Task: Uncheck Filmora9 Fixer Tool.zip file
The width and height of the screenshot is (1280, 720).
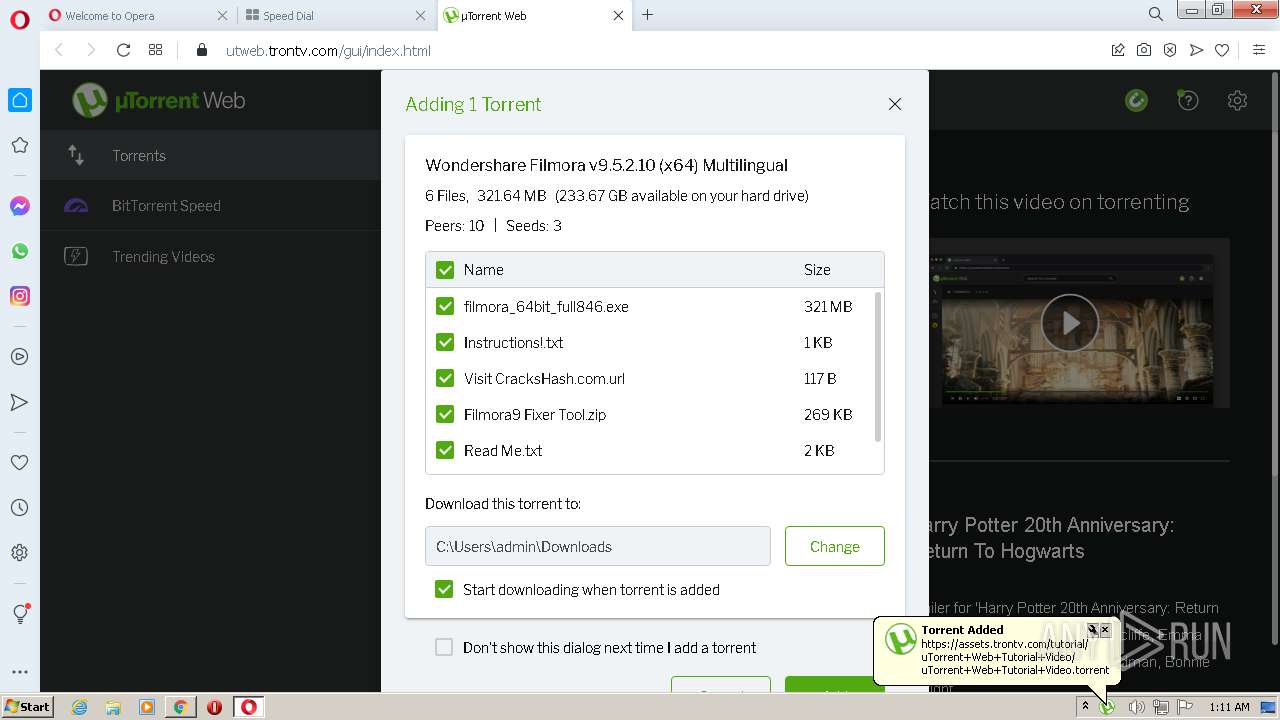Action: click(x=445, y=414)
